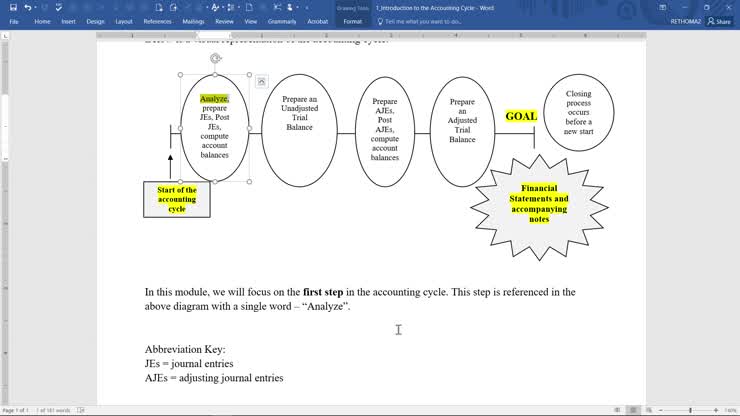Click the horizontal ruler above the document
Viewport: 740px width, 416px height.
click(x=371, y=35)
